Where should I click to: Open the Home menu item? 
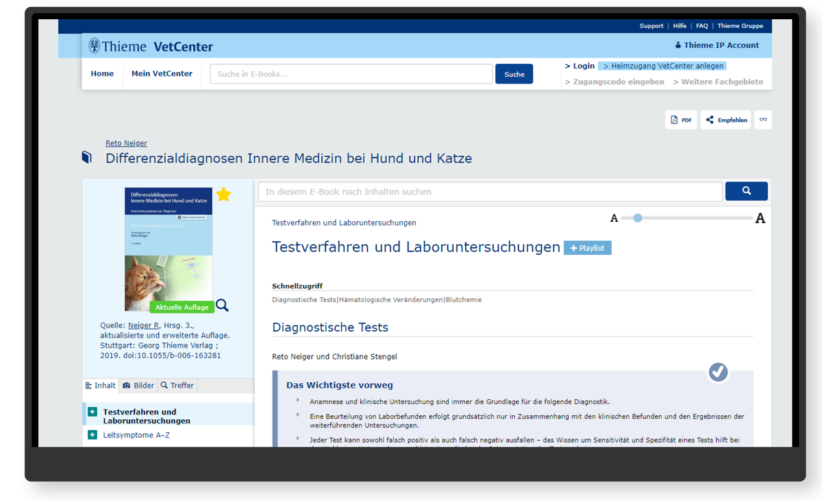point(102,74)
